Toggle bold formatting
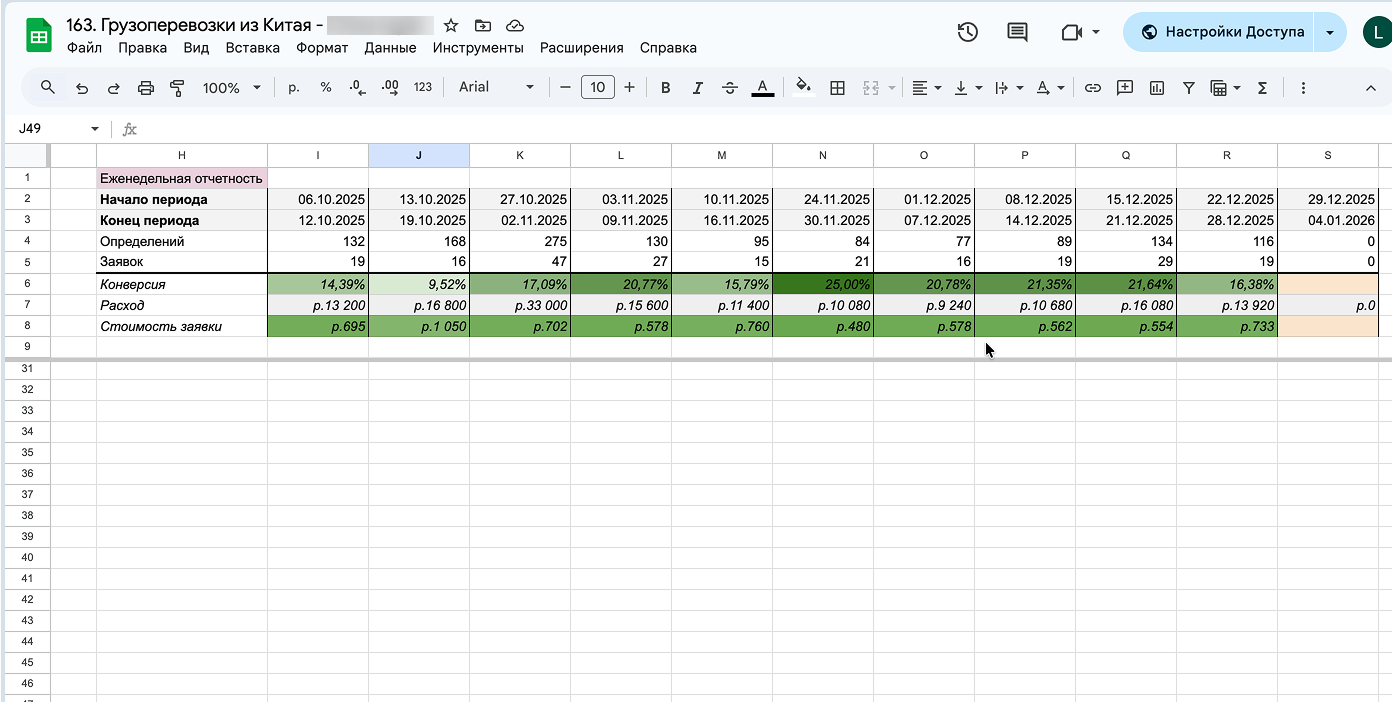The width and height of the screenshot is (1392, 702). click(666, 88)
